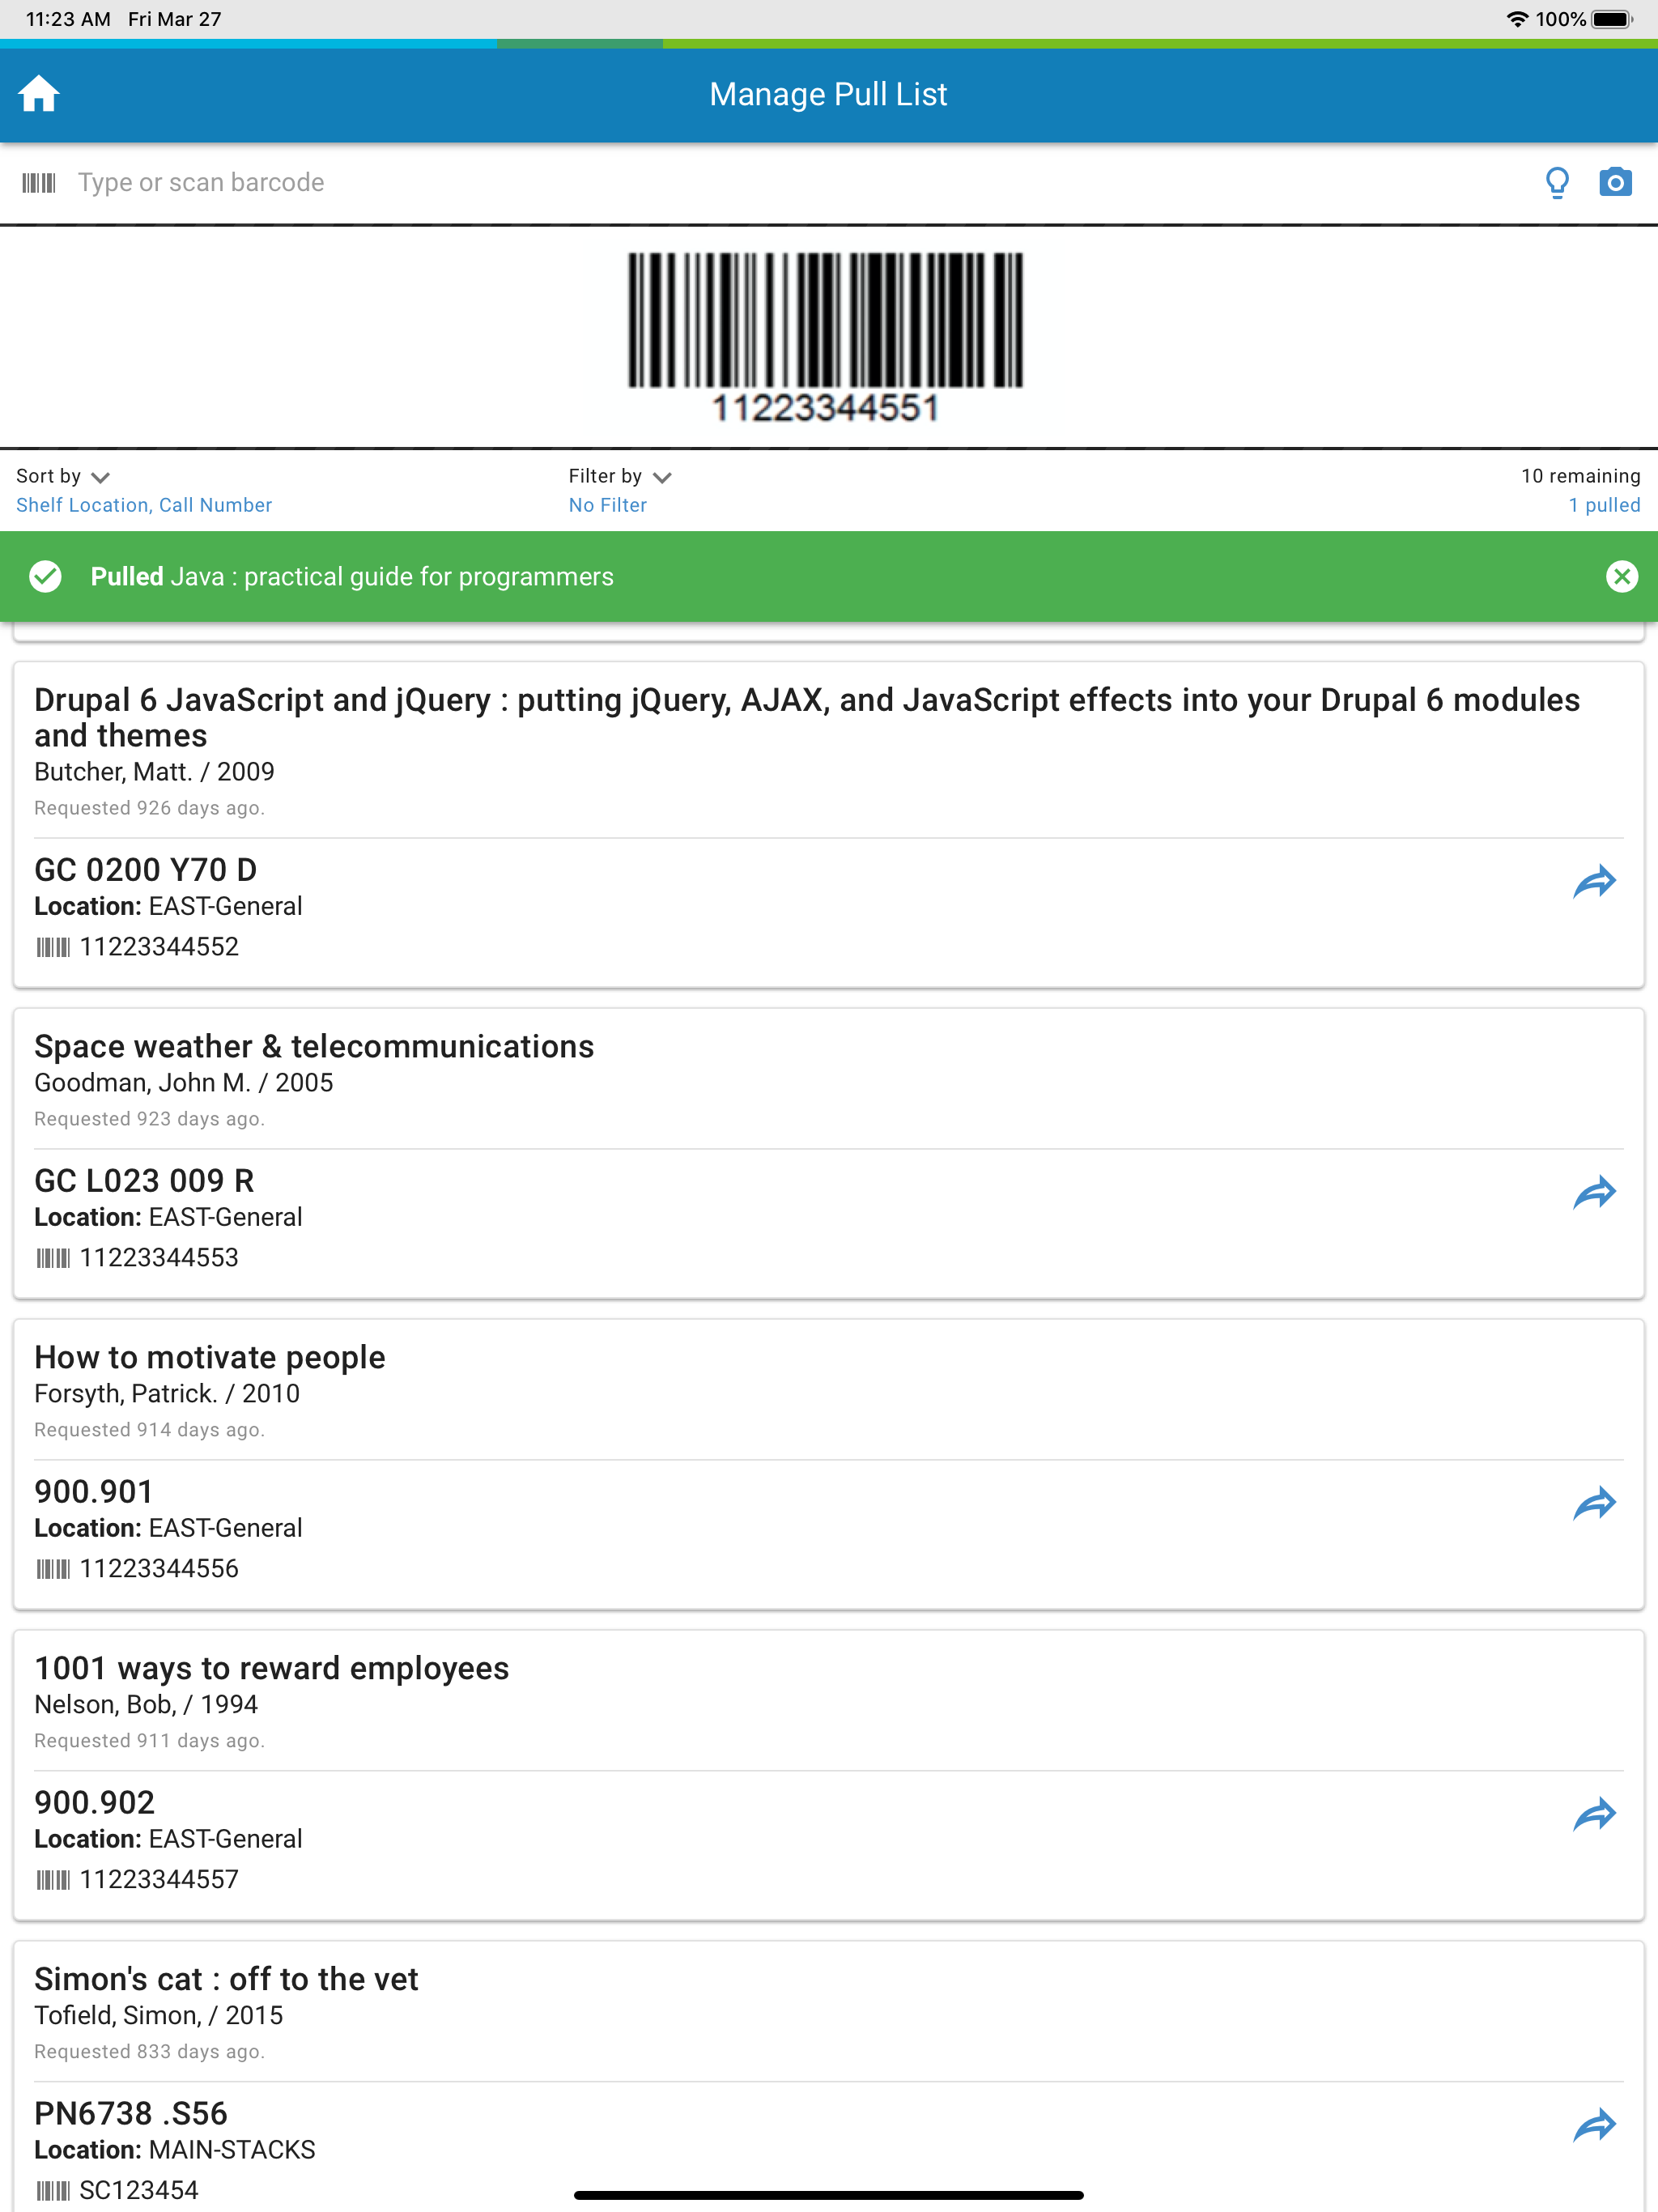This screenshot has height=2212, width=1658.
Task: Tap the green checkmark in the Pulled banner
Action: (45, 577)
